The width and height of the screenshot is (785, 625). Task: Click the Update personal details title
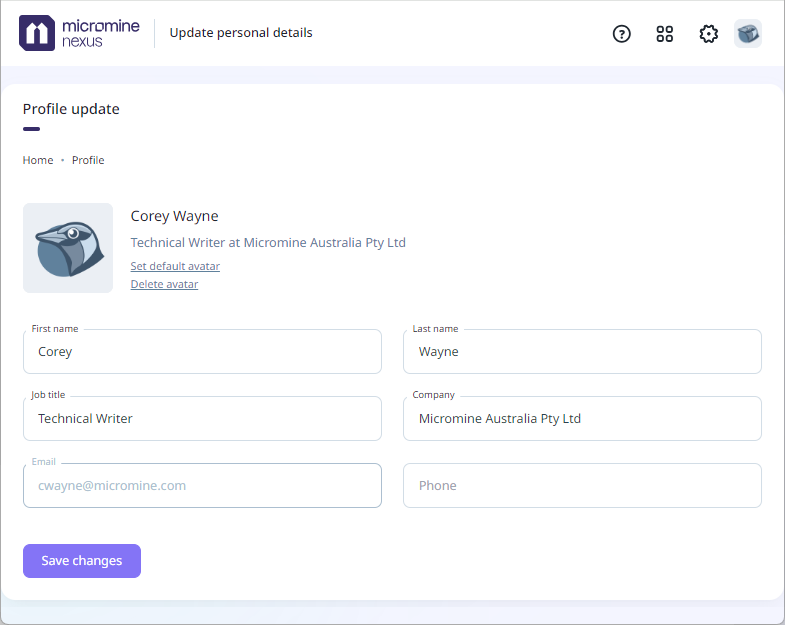coord(241,33)
